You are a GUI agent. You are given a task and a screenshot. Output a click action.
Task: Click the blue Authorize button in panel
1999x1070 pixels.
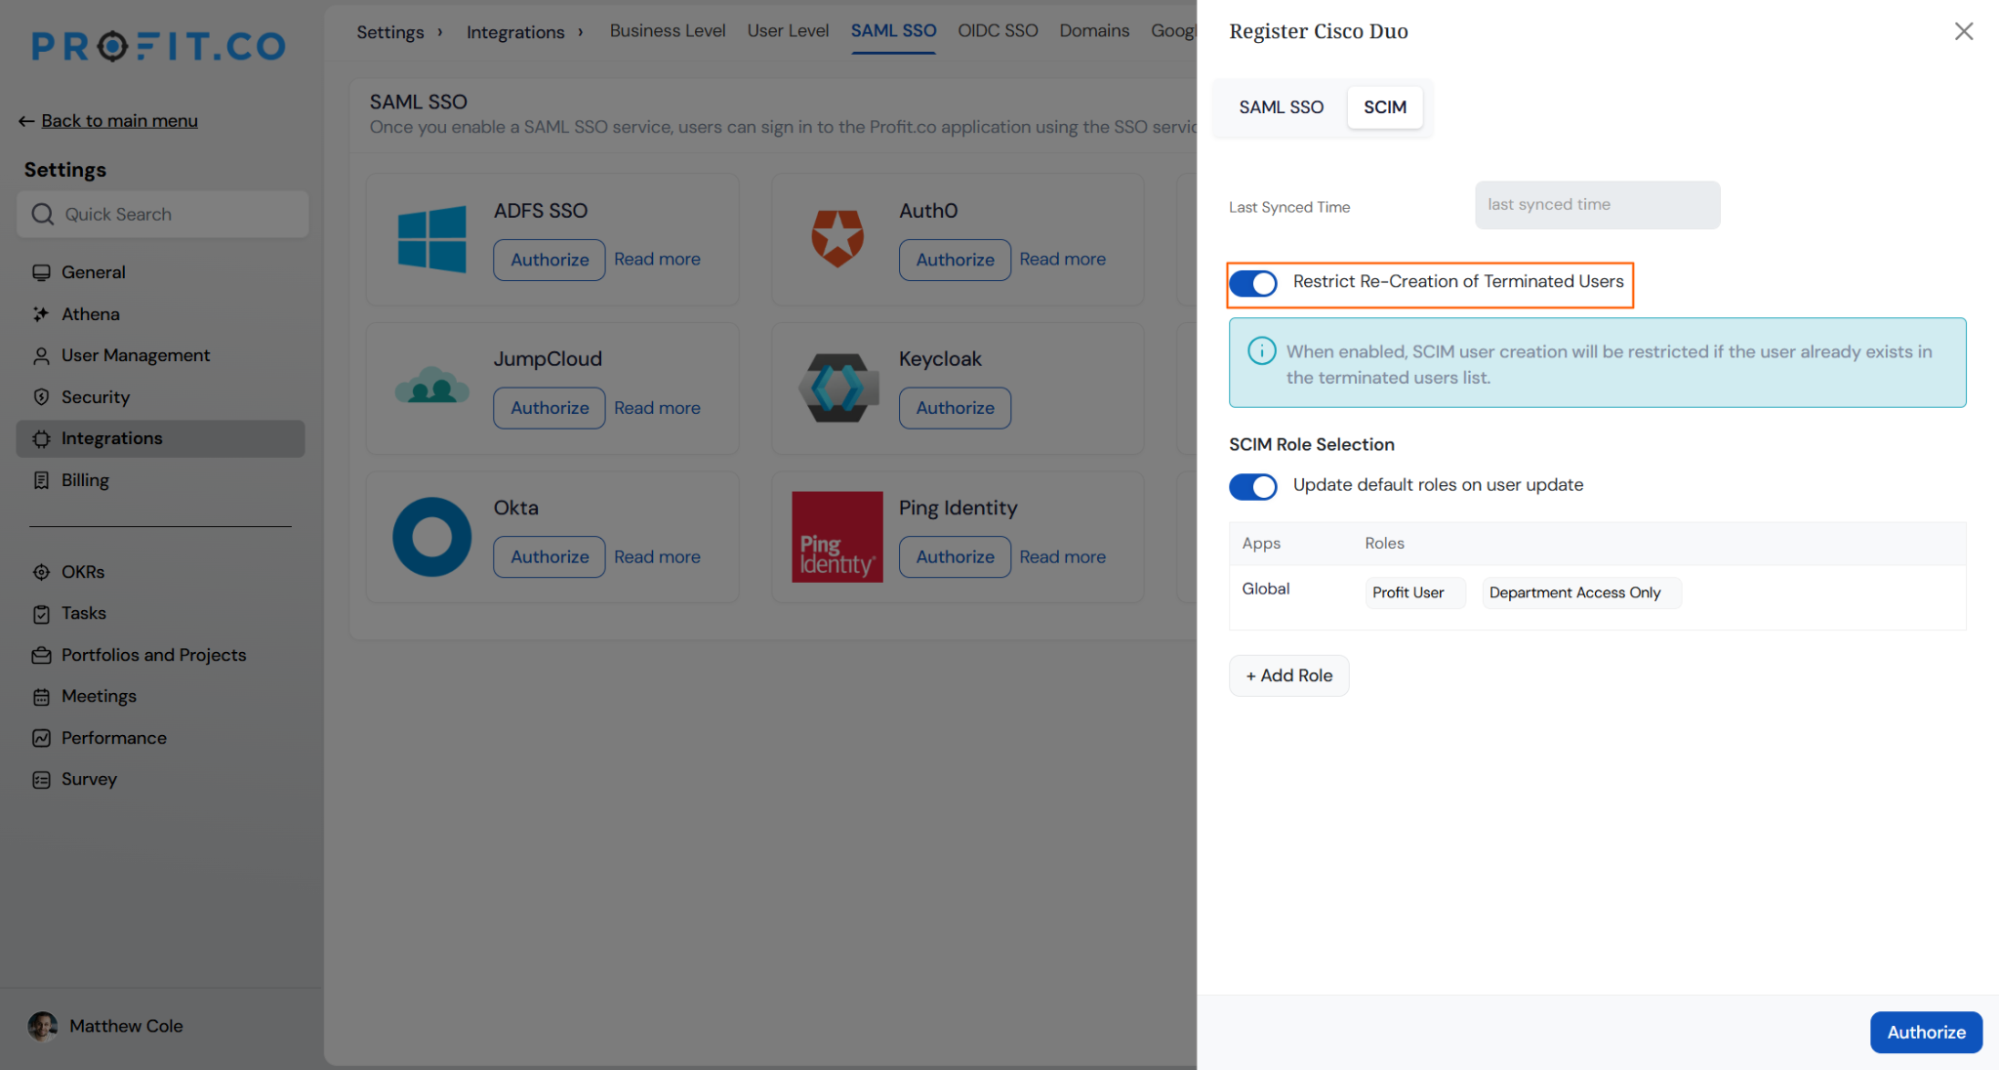[x=1925, y=1032]
